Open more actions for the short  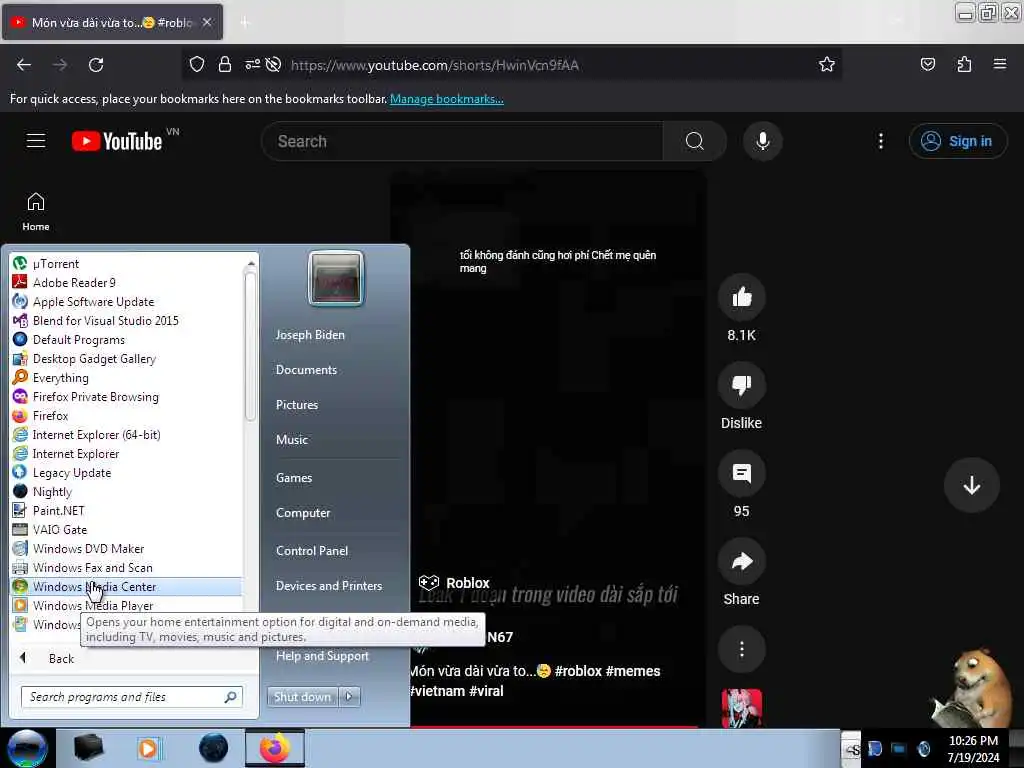741,649
